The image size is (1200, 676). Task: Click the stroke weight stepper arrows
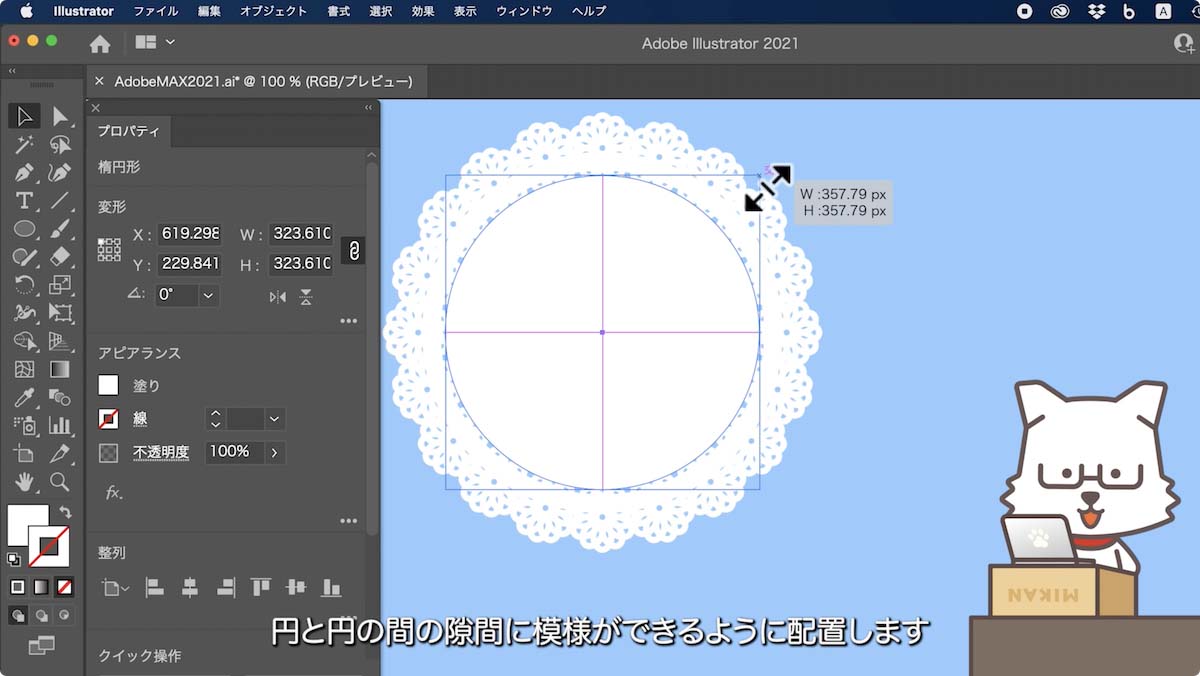point(215,419)
